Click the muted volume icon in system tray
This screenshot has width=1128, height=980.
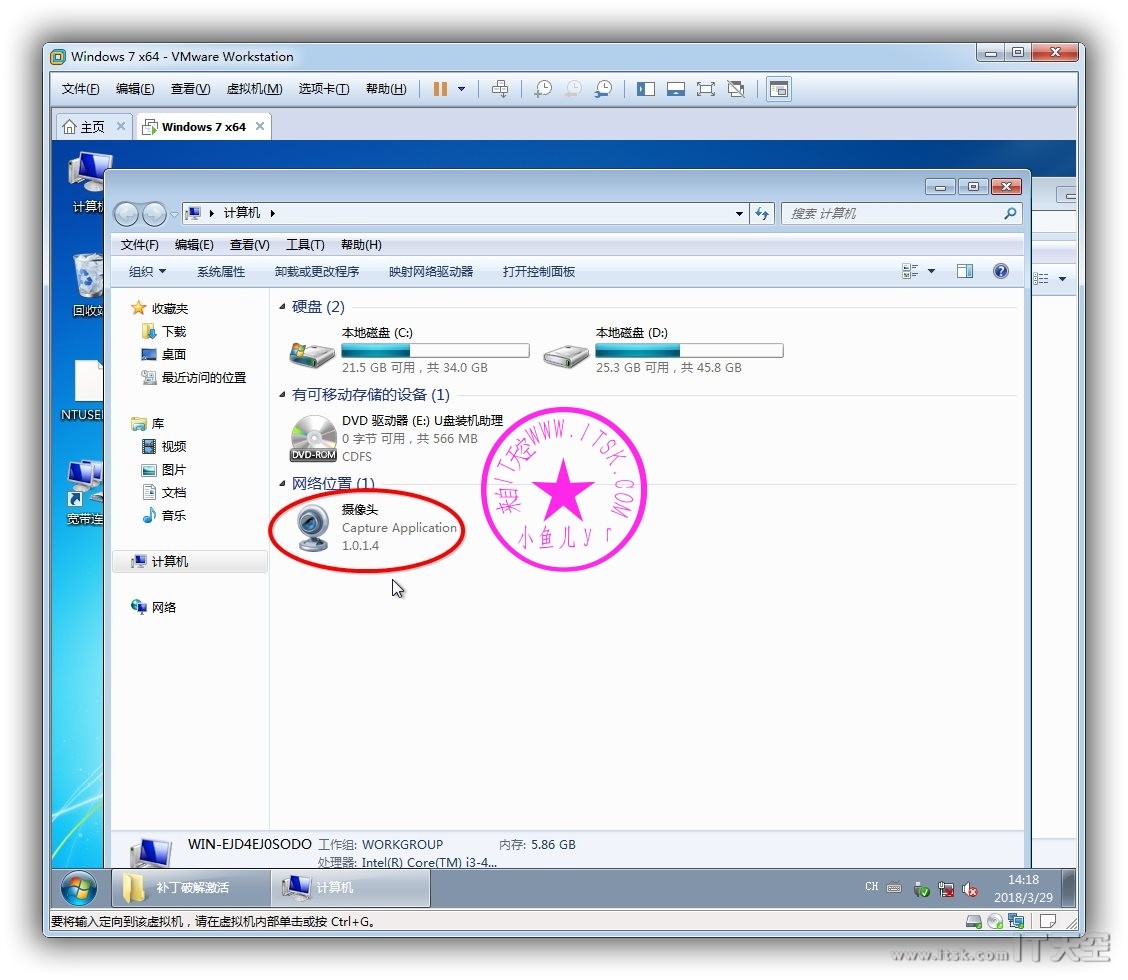pyautogui.click(x=969, y=889)
